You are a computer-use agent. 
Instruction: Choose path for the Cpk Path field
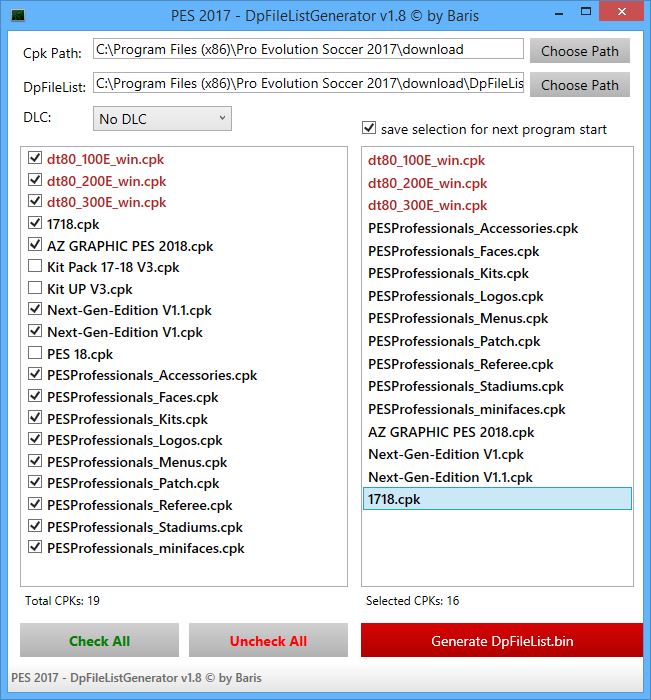[x=580, y=51]
